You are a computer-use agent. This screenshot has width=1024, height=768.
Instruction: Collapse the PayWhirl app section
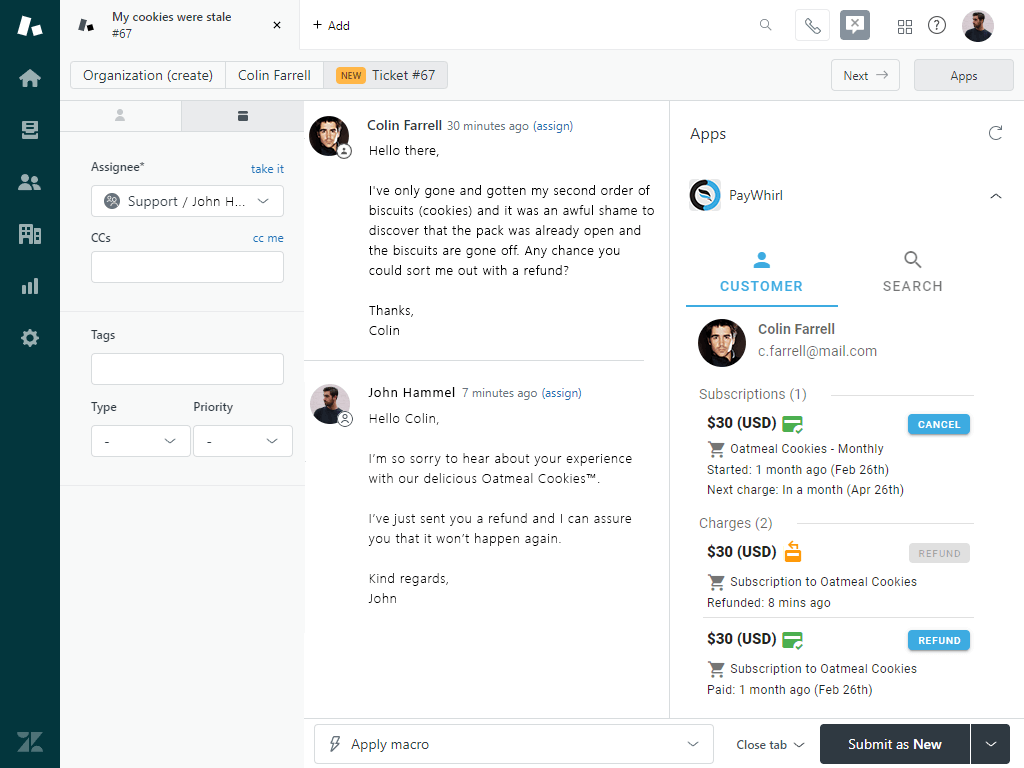pyautogui.click(x=995, y=196)
